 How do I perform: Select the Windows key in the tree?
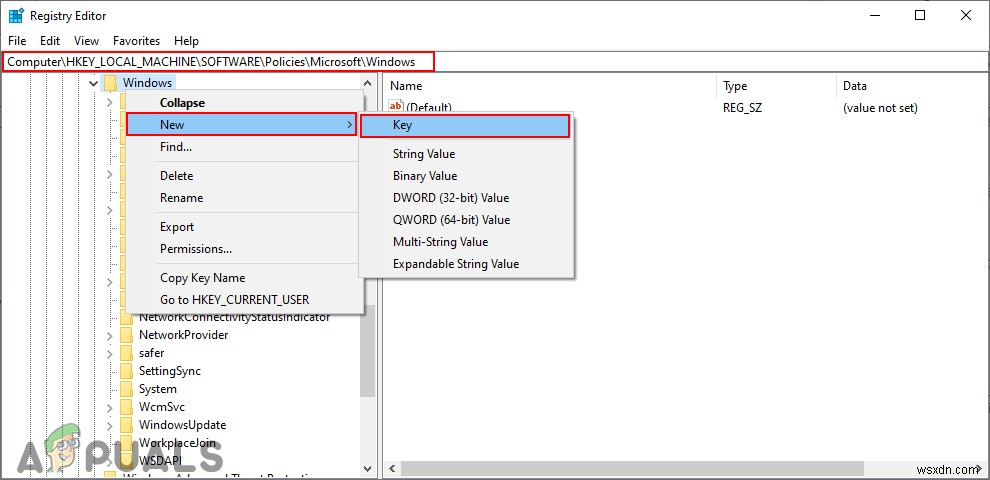147,83
